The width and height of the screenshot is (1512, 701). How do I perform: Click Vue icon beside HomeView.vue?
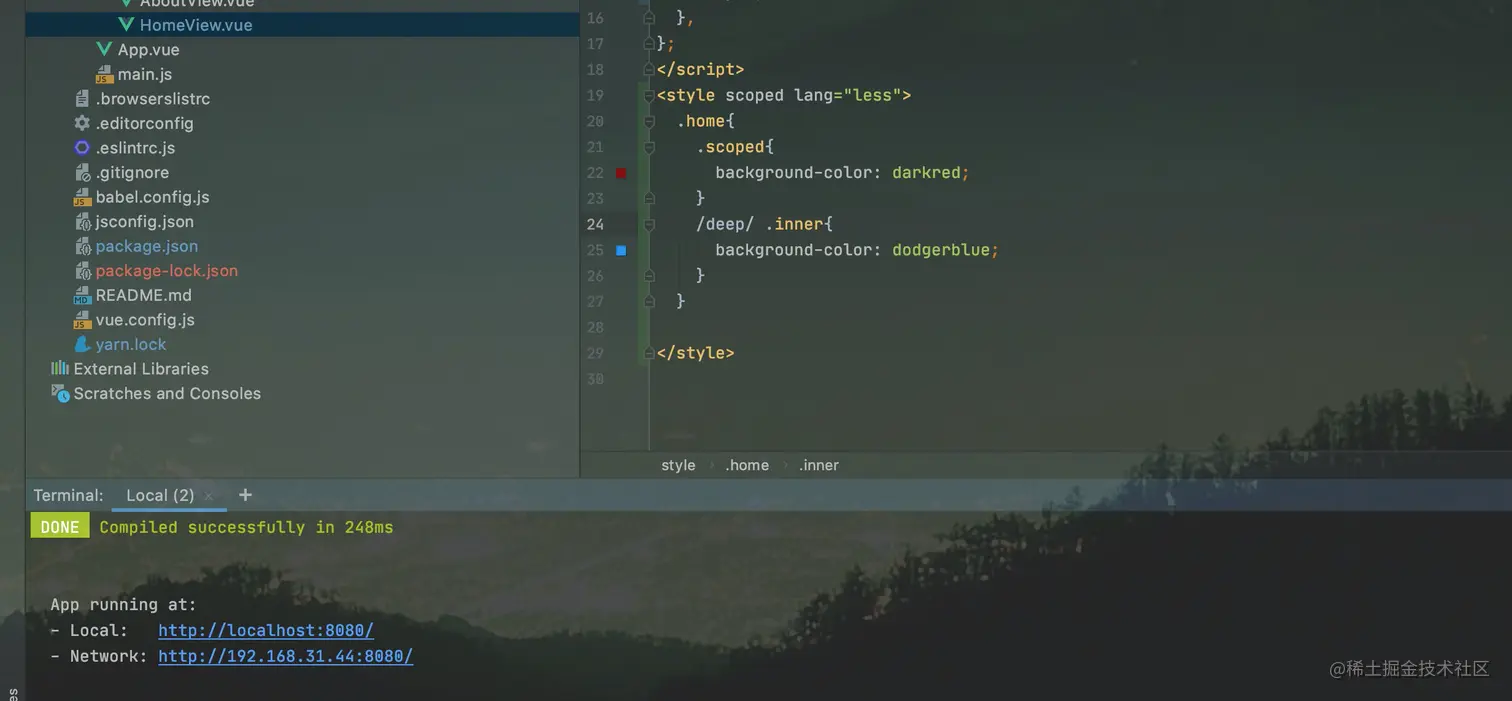tap(126, 24)
